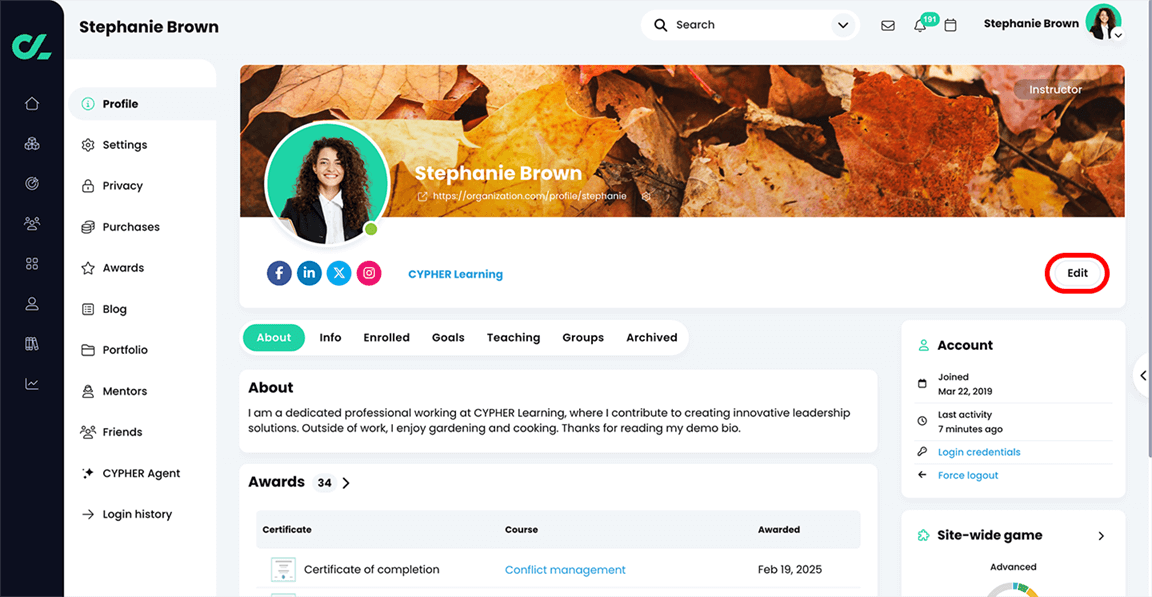Expand the Awards section chevron
The width and height of the screenshot is (1152, 597).
[x=346, y=483]
